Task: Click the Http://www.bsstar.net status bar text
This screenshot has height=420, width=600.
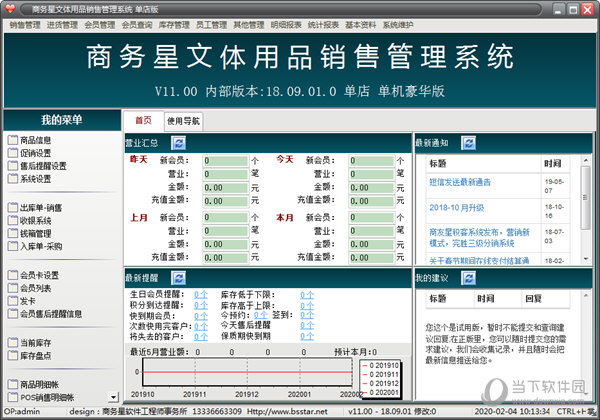Action: coord(287,412)
